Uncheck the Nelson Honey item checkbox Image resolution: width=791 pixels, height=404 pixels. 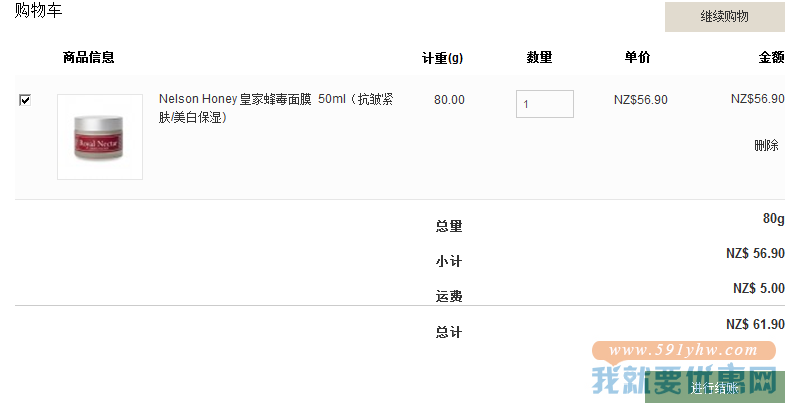coord(25,100)
